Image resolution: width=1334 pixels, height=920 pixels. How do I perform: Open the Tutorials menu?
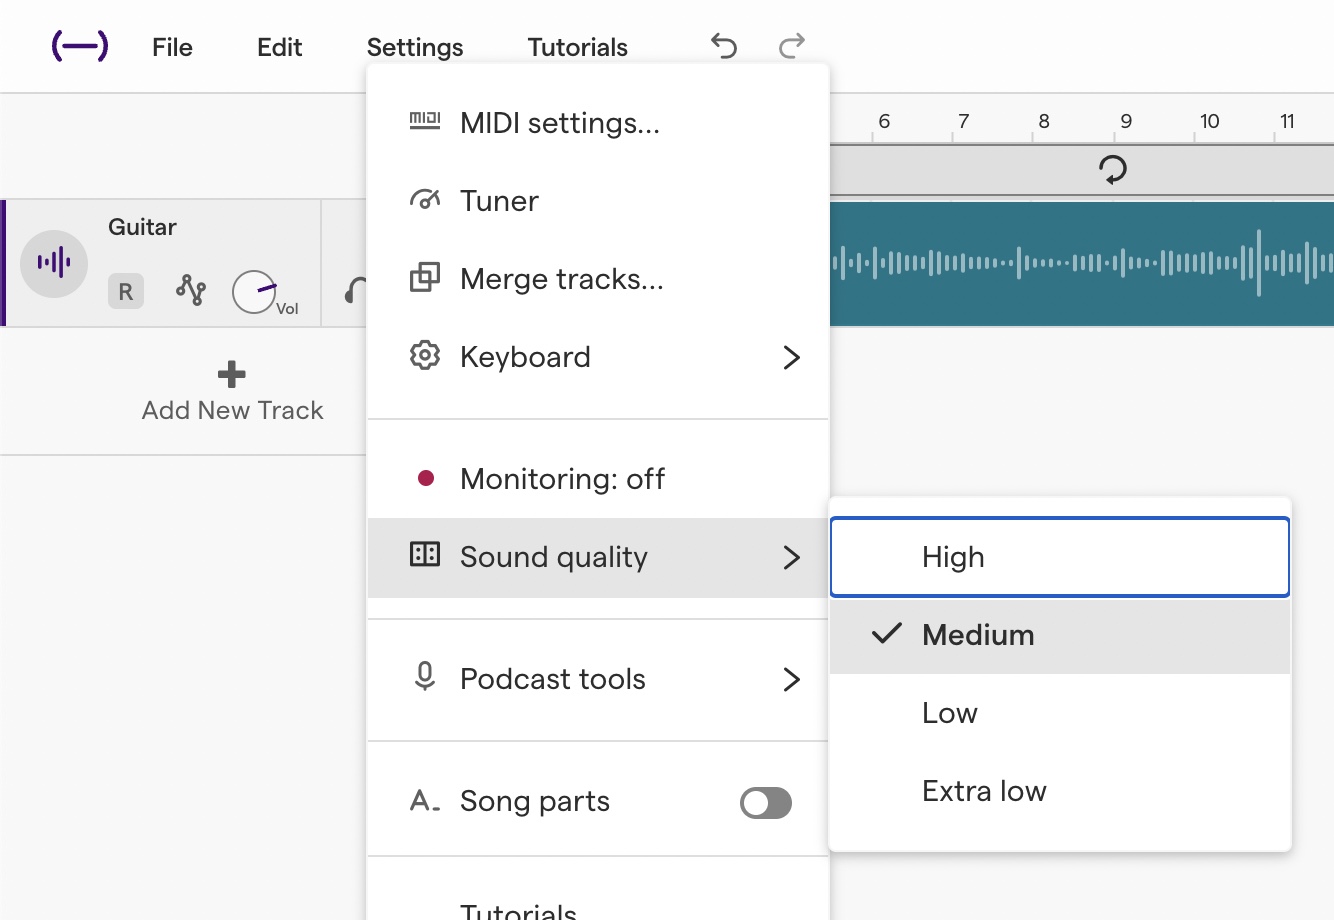(x=577, y=46)
